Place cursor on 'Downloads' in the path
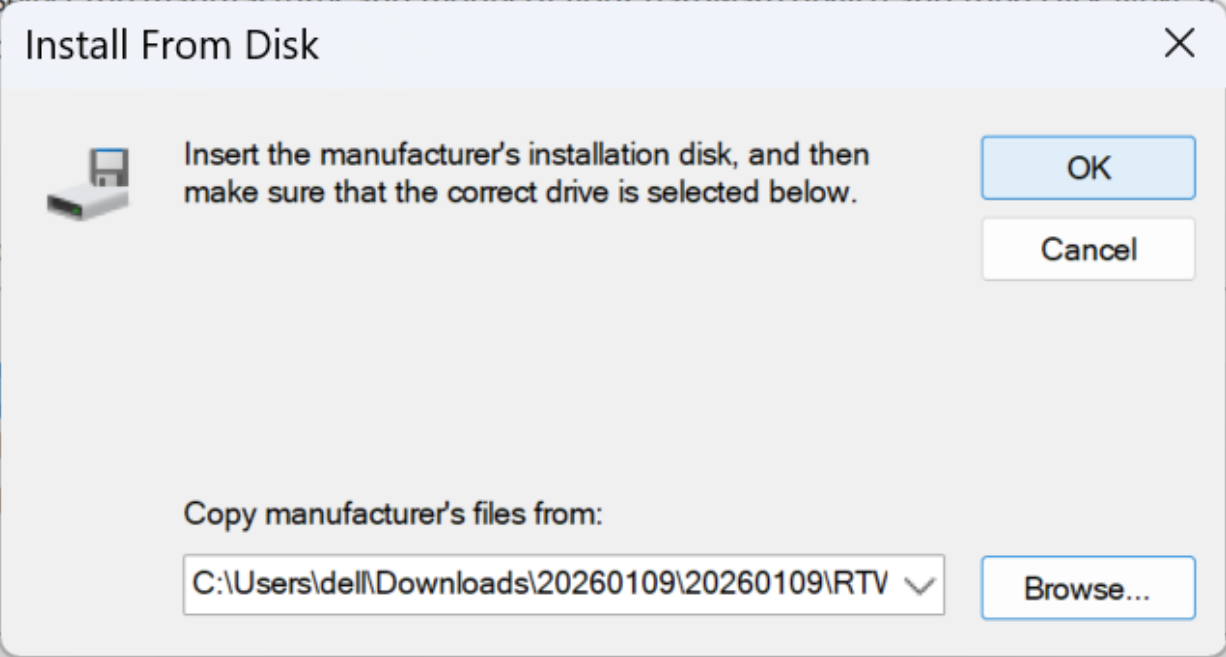The height and width of the screenshot is (657, 1226). coord(462,585)
